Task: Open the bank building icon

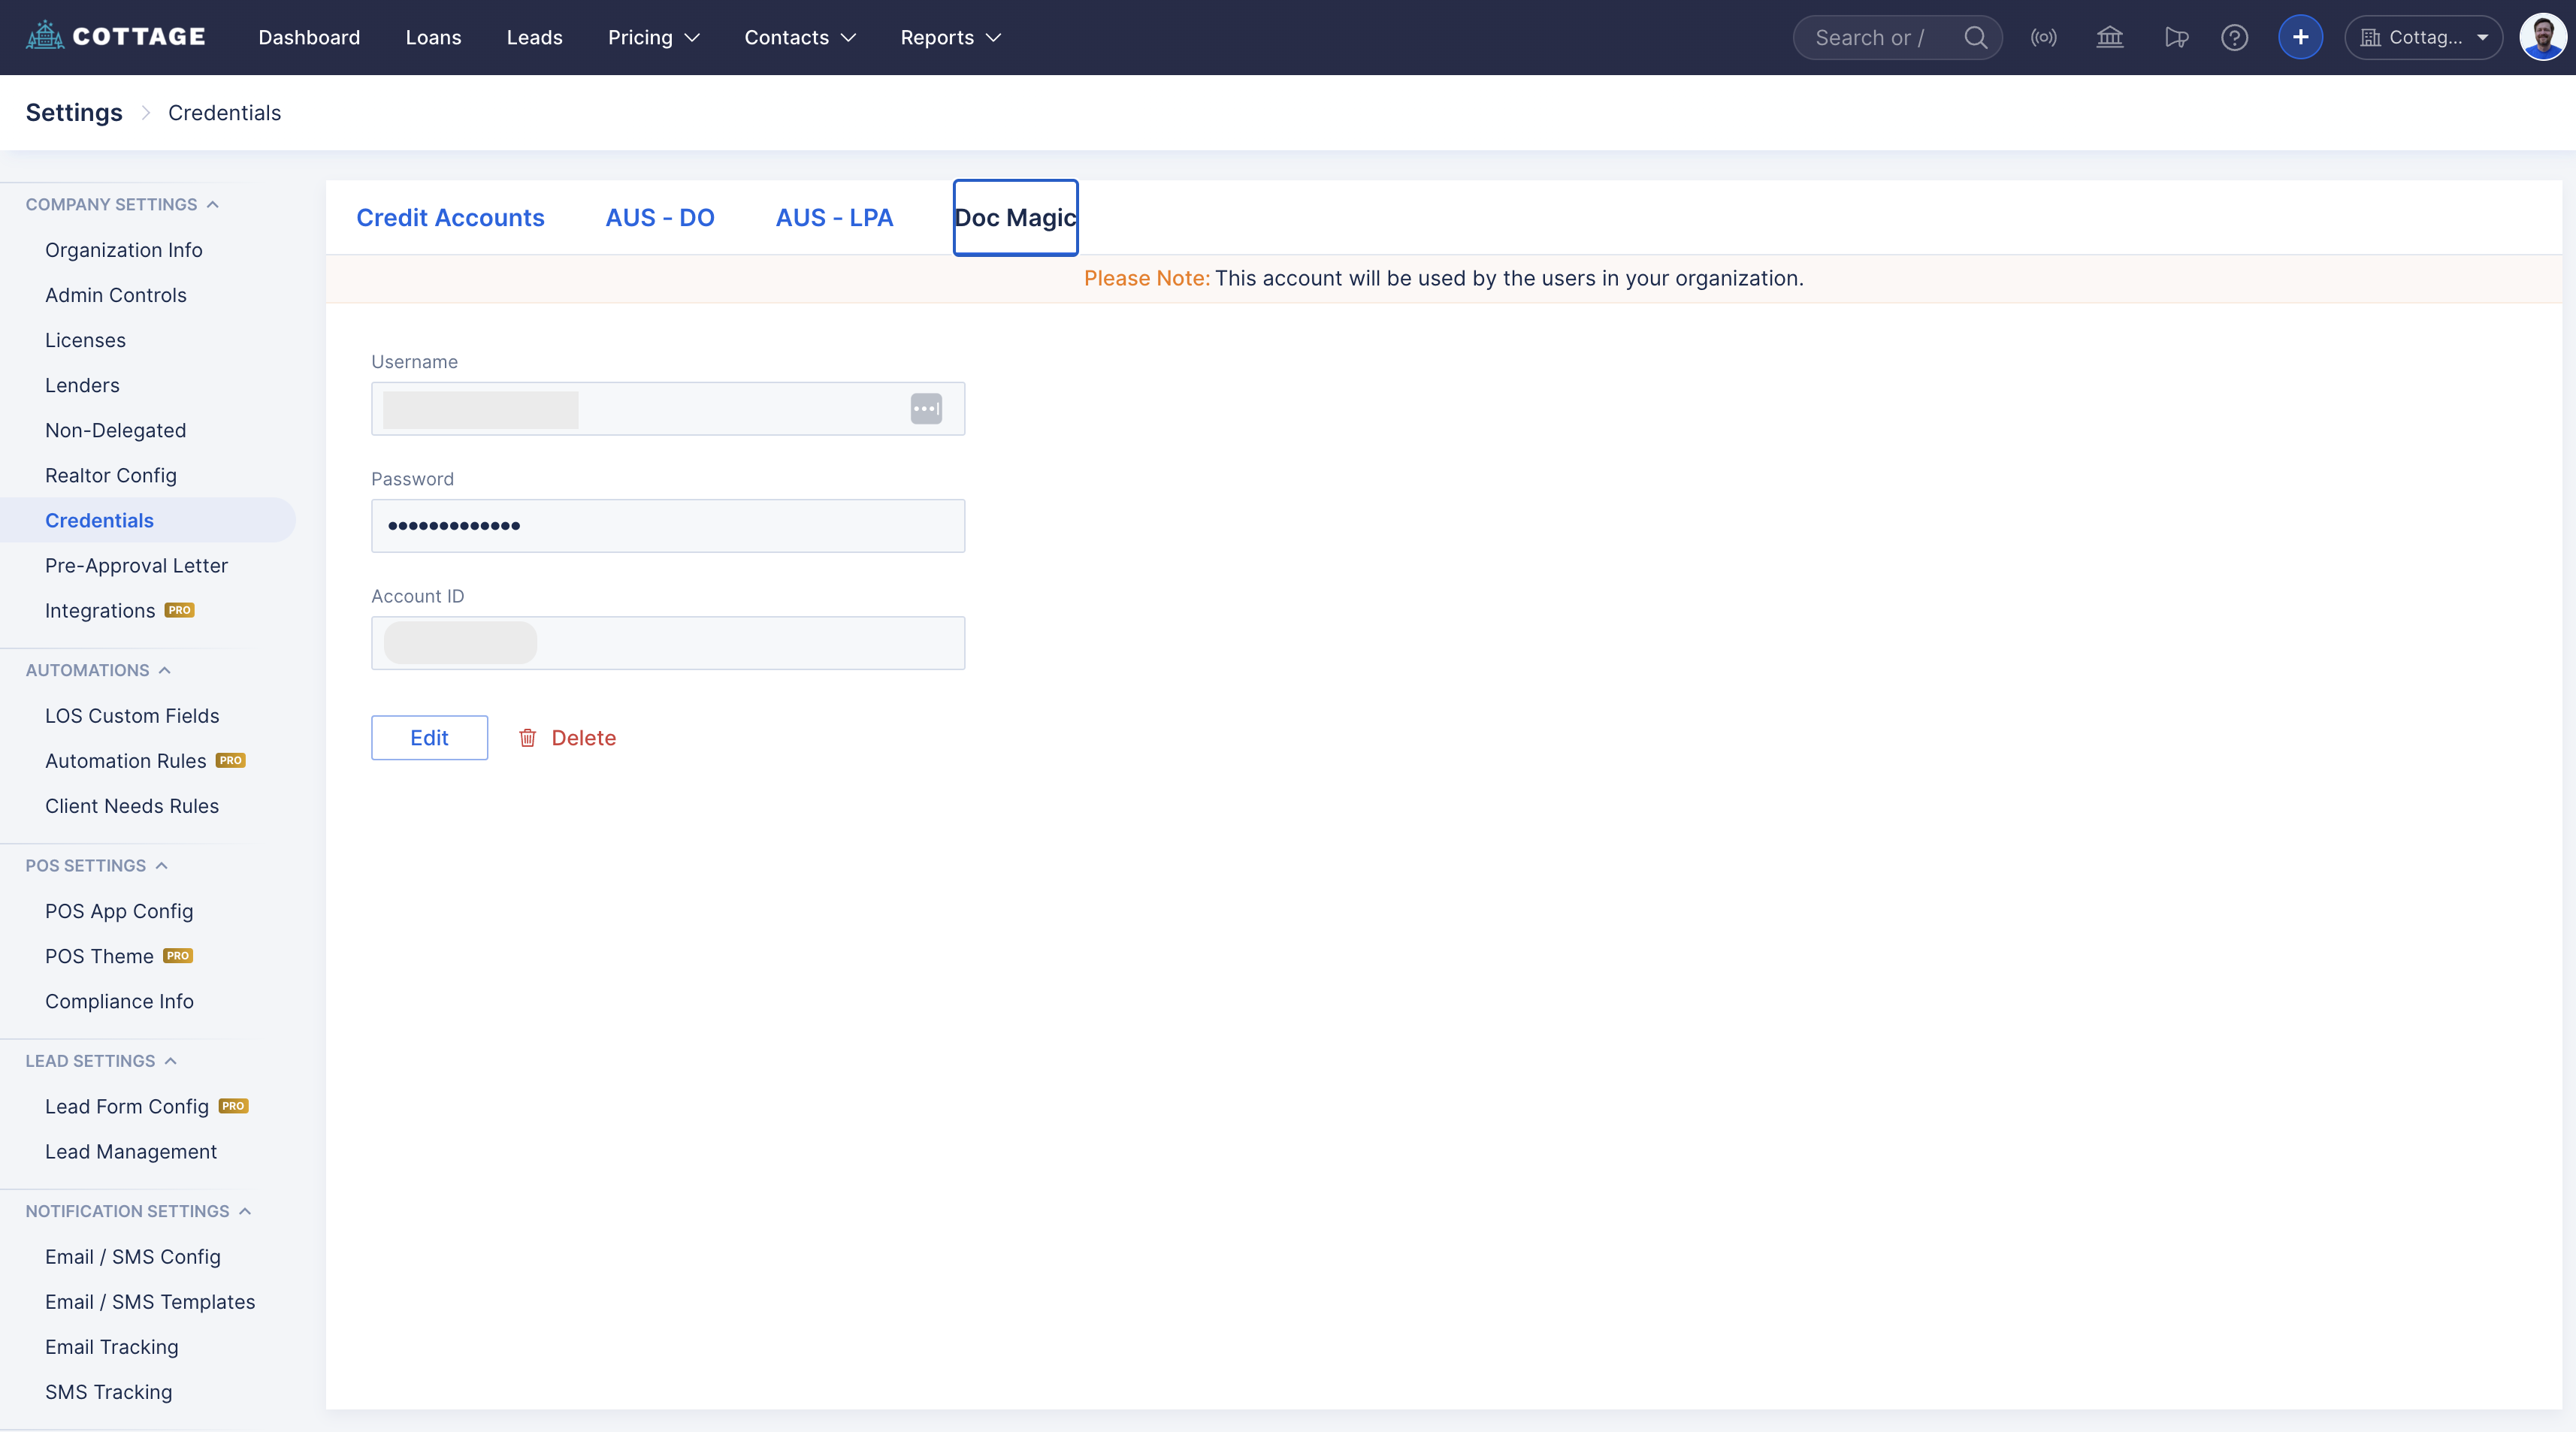Action: point(2109,38)
